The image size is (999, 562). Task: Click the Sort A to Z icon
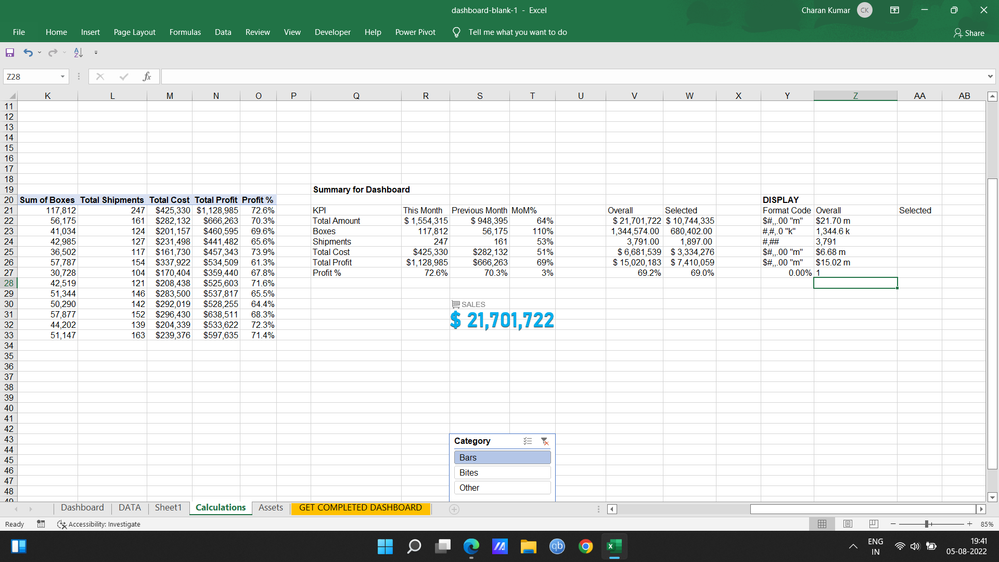78,53
